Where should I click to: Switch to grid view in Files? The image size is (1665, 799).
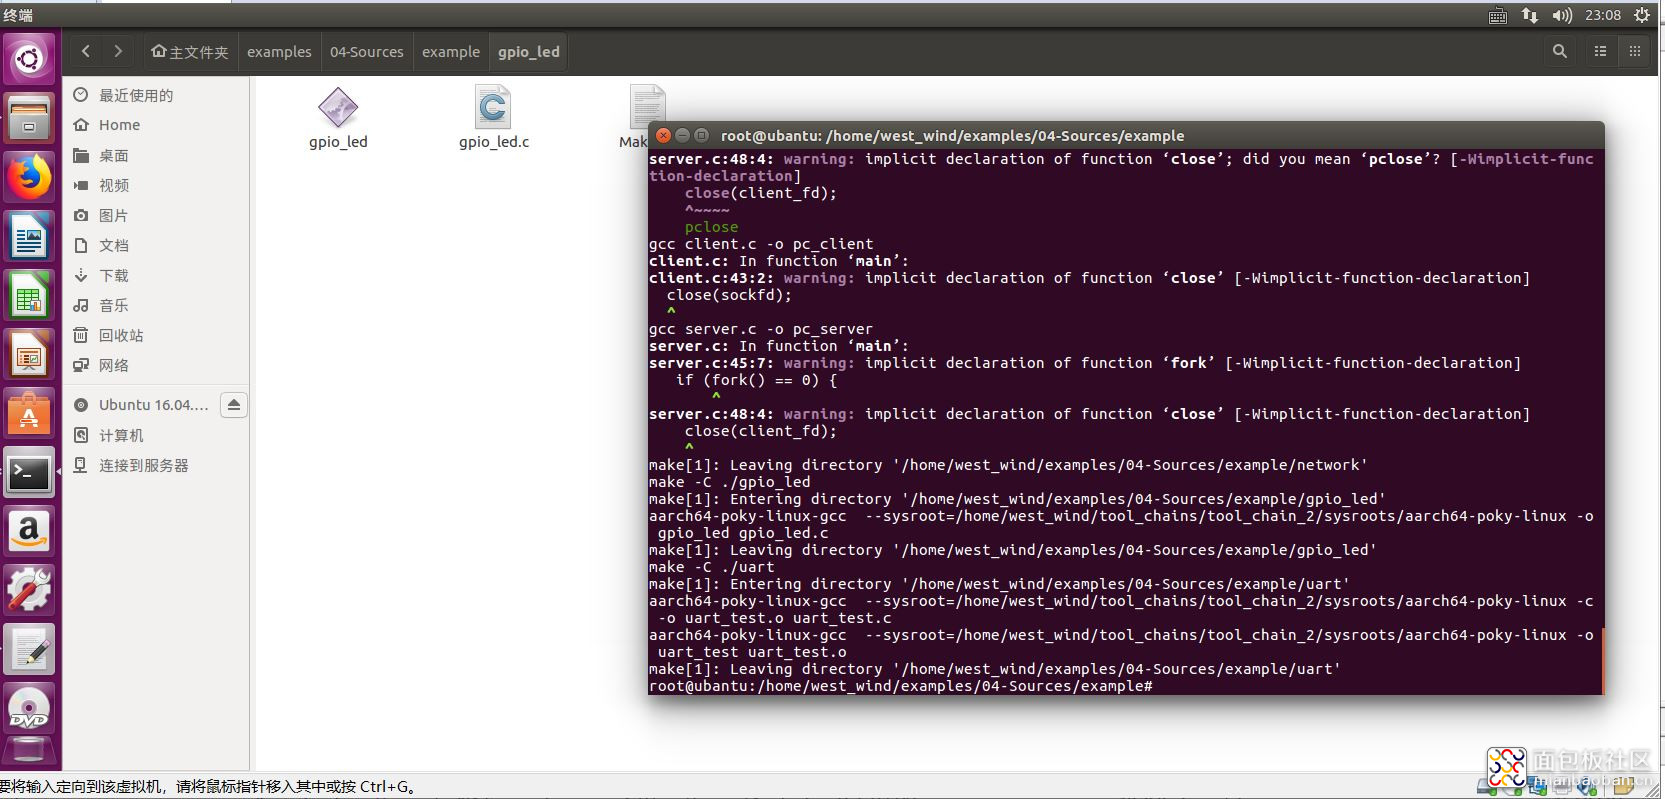pos(1635,51)
